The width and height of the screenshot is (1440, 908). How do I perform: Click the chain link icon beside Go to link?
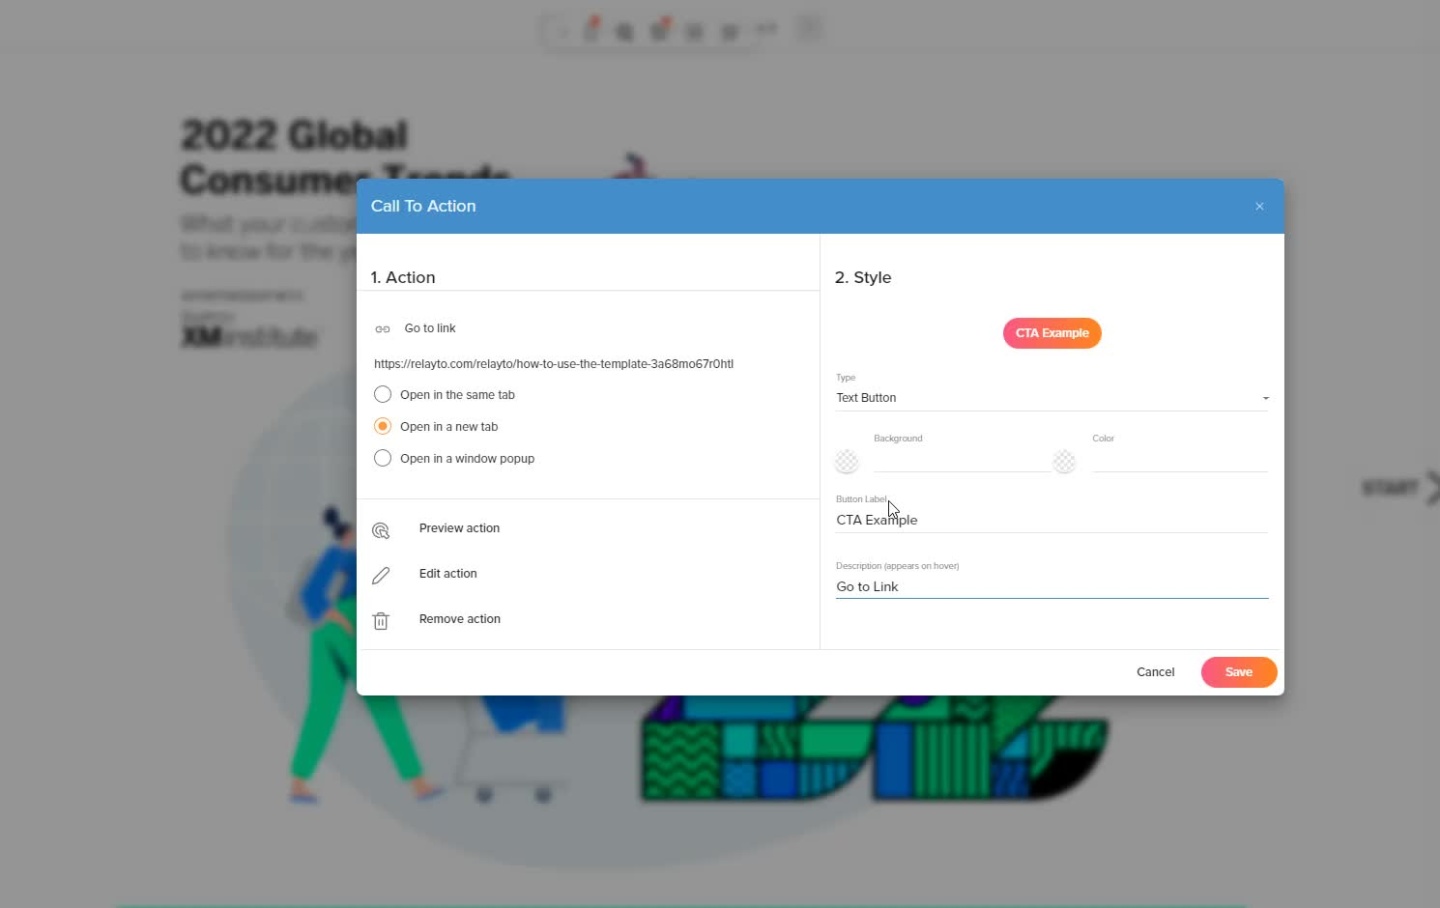click(x=382, y=329)
